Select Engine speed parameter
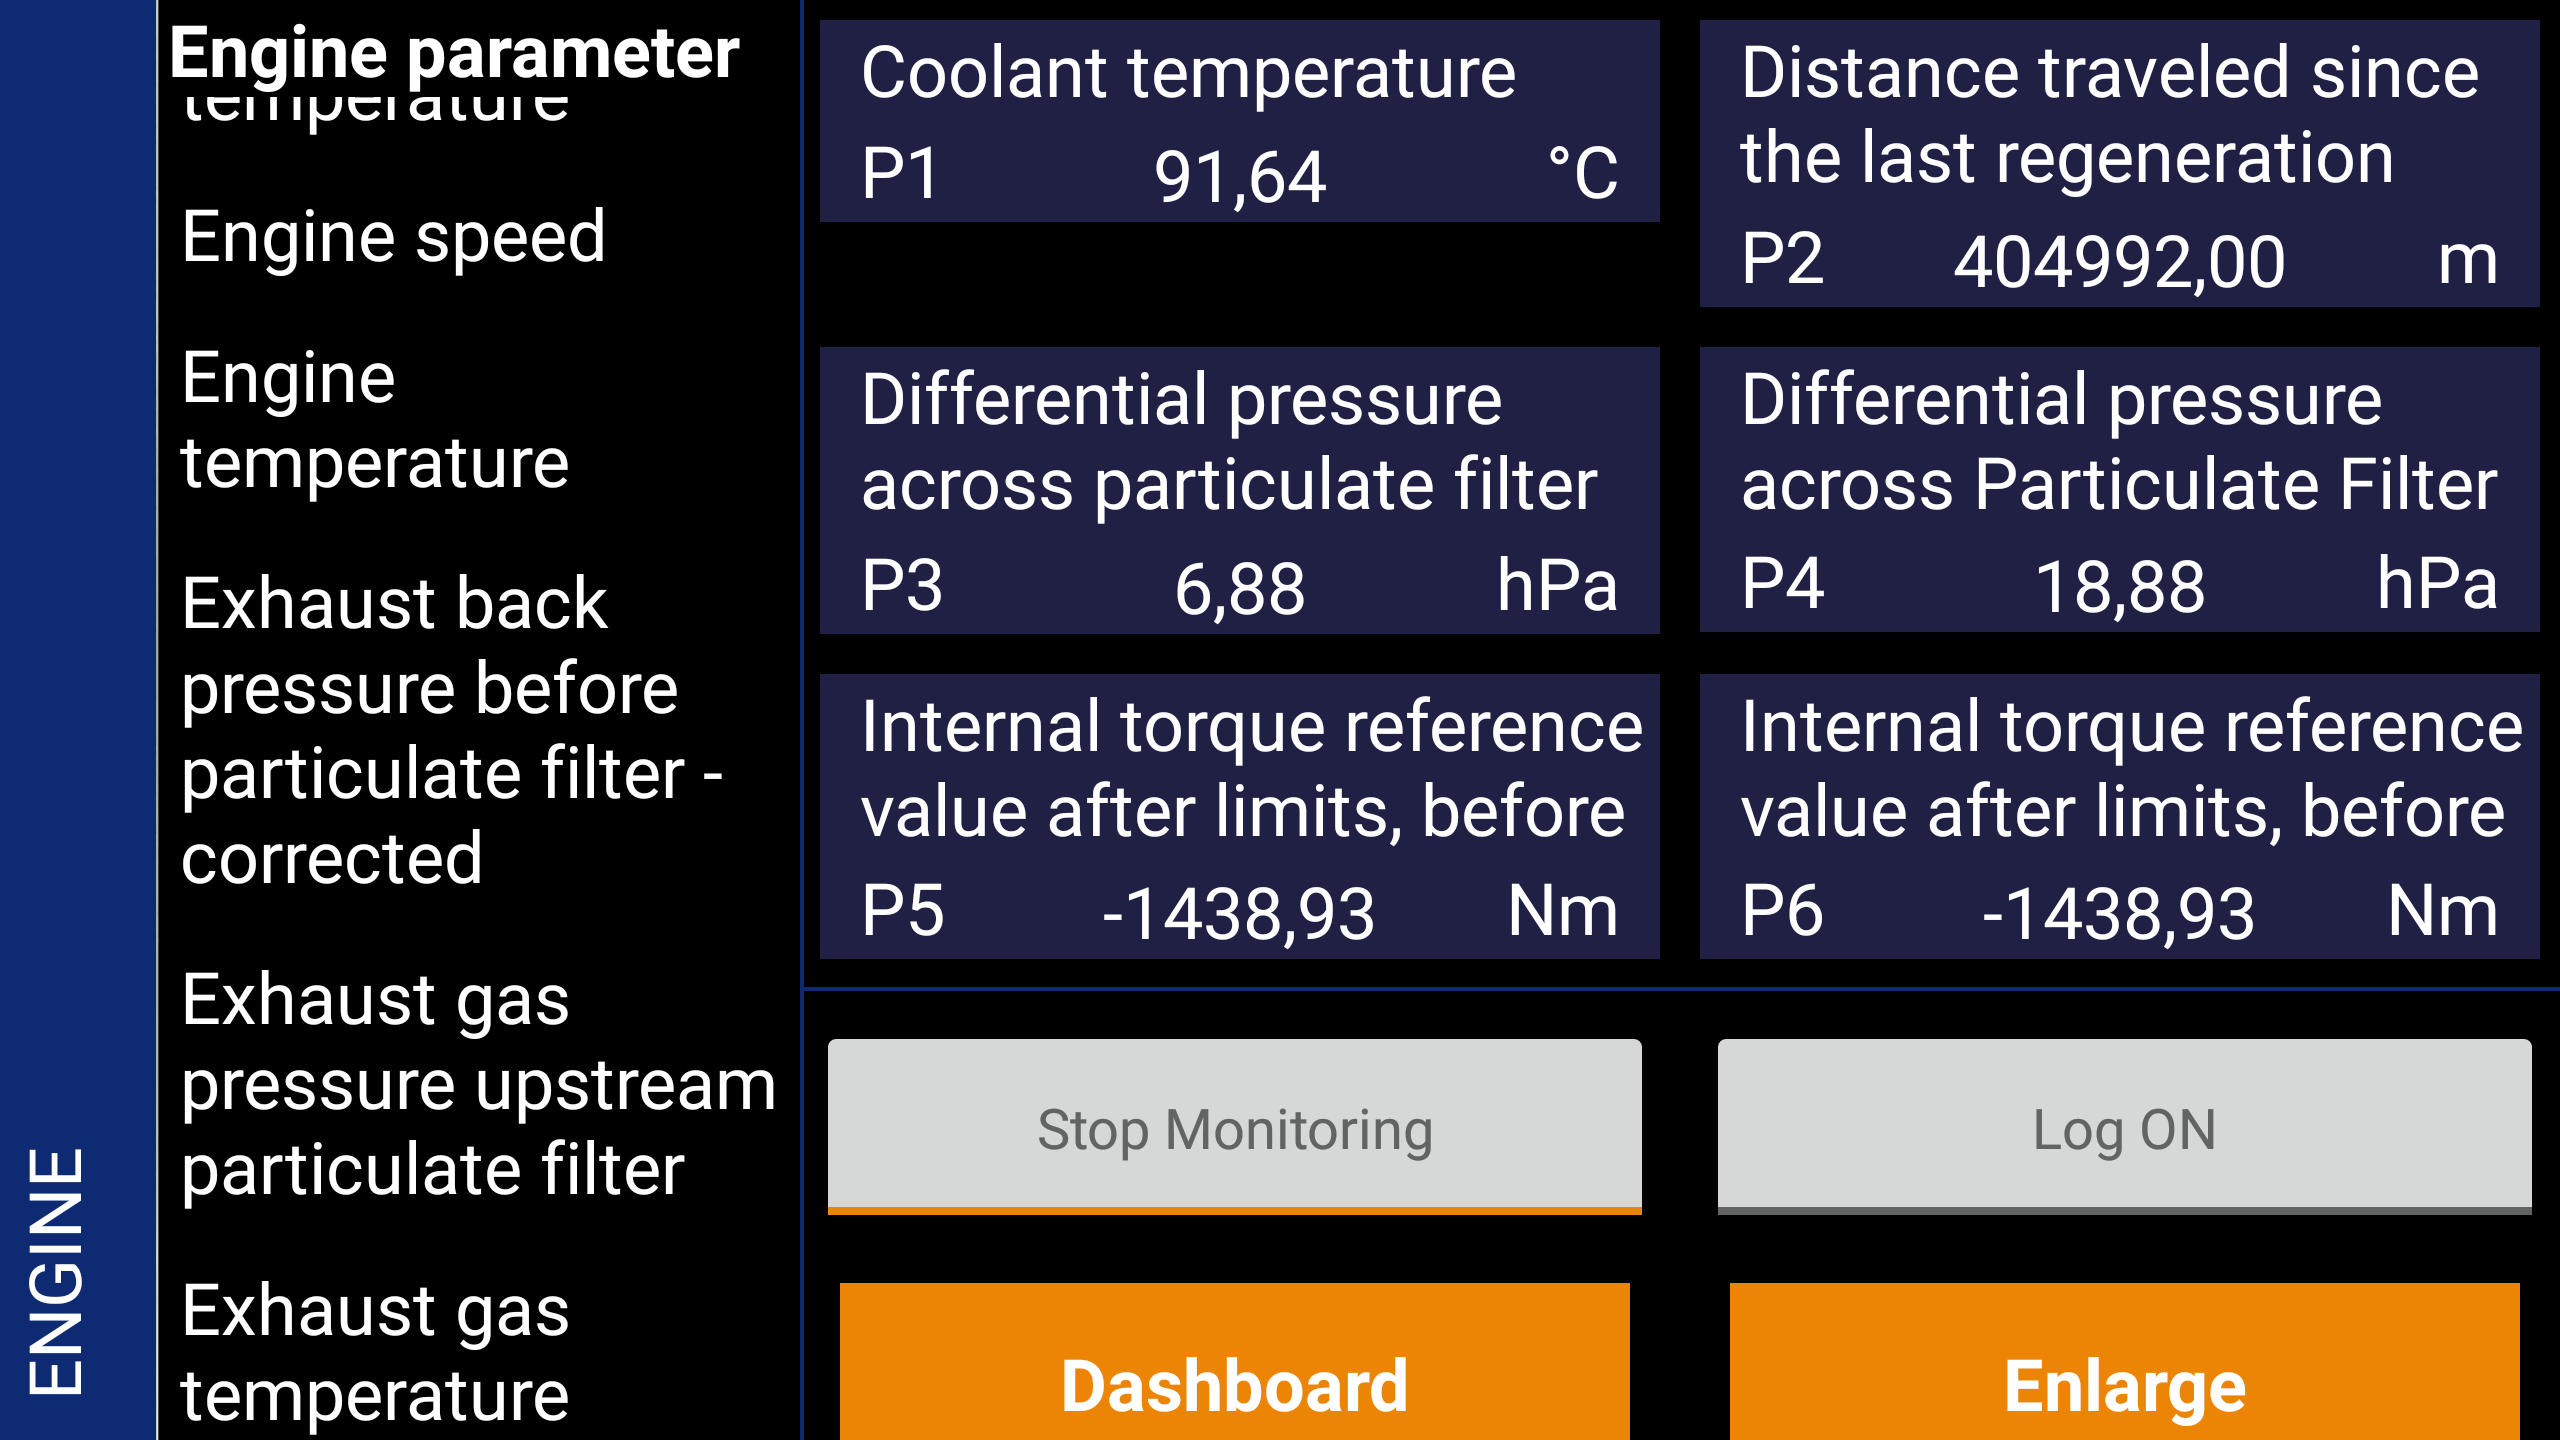The image size is (2560, 1440). (393, 238)
